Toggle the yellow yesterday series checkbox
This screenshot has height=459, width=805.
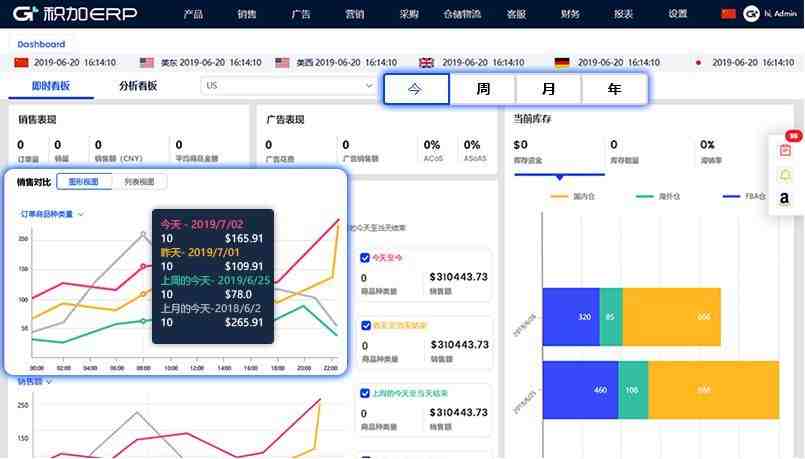pos(365,325)
